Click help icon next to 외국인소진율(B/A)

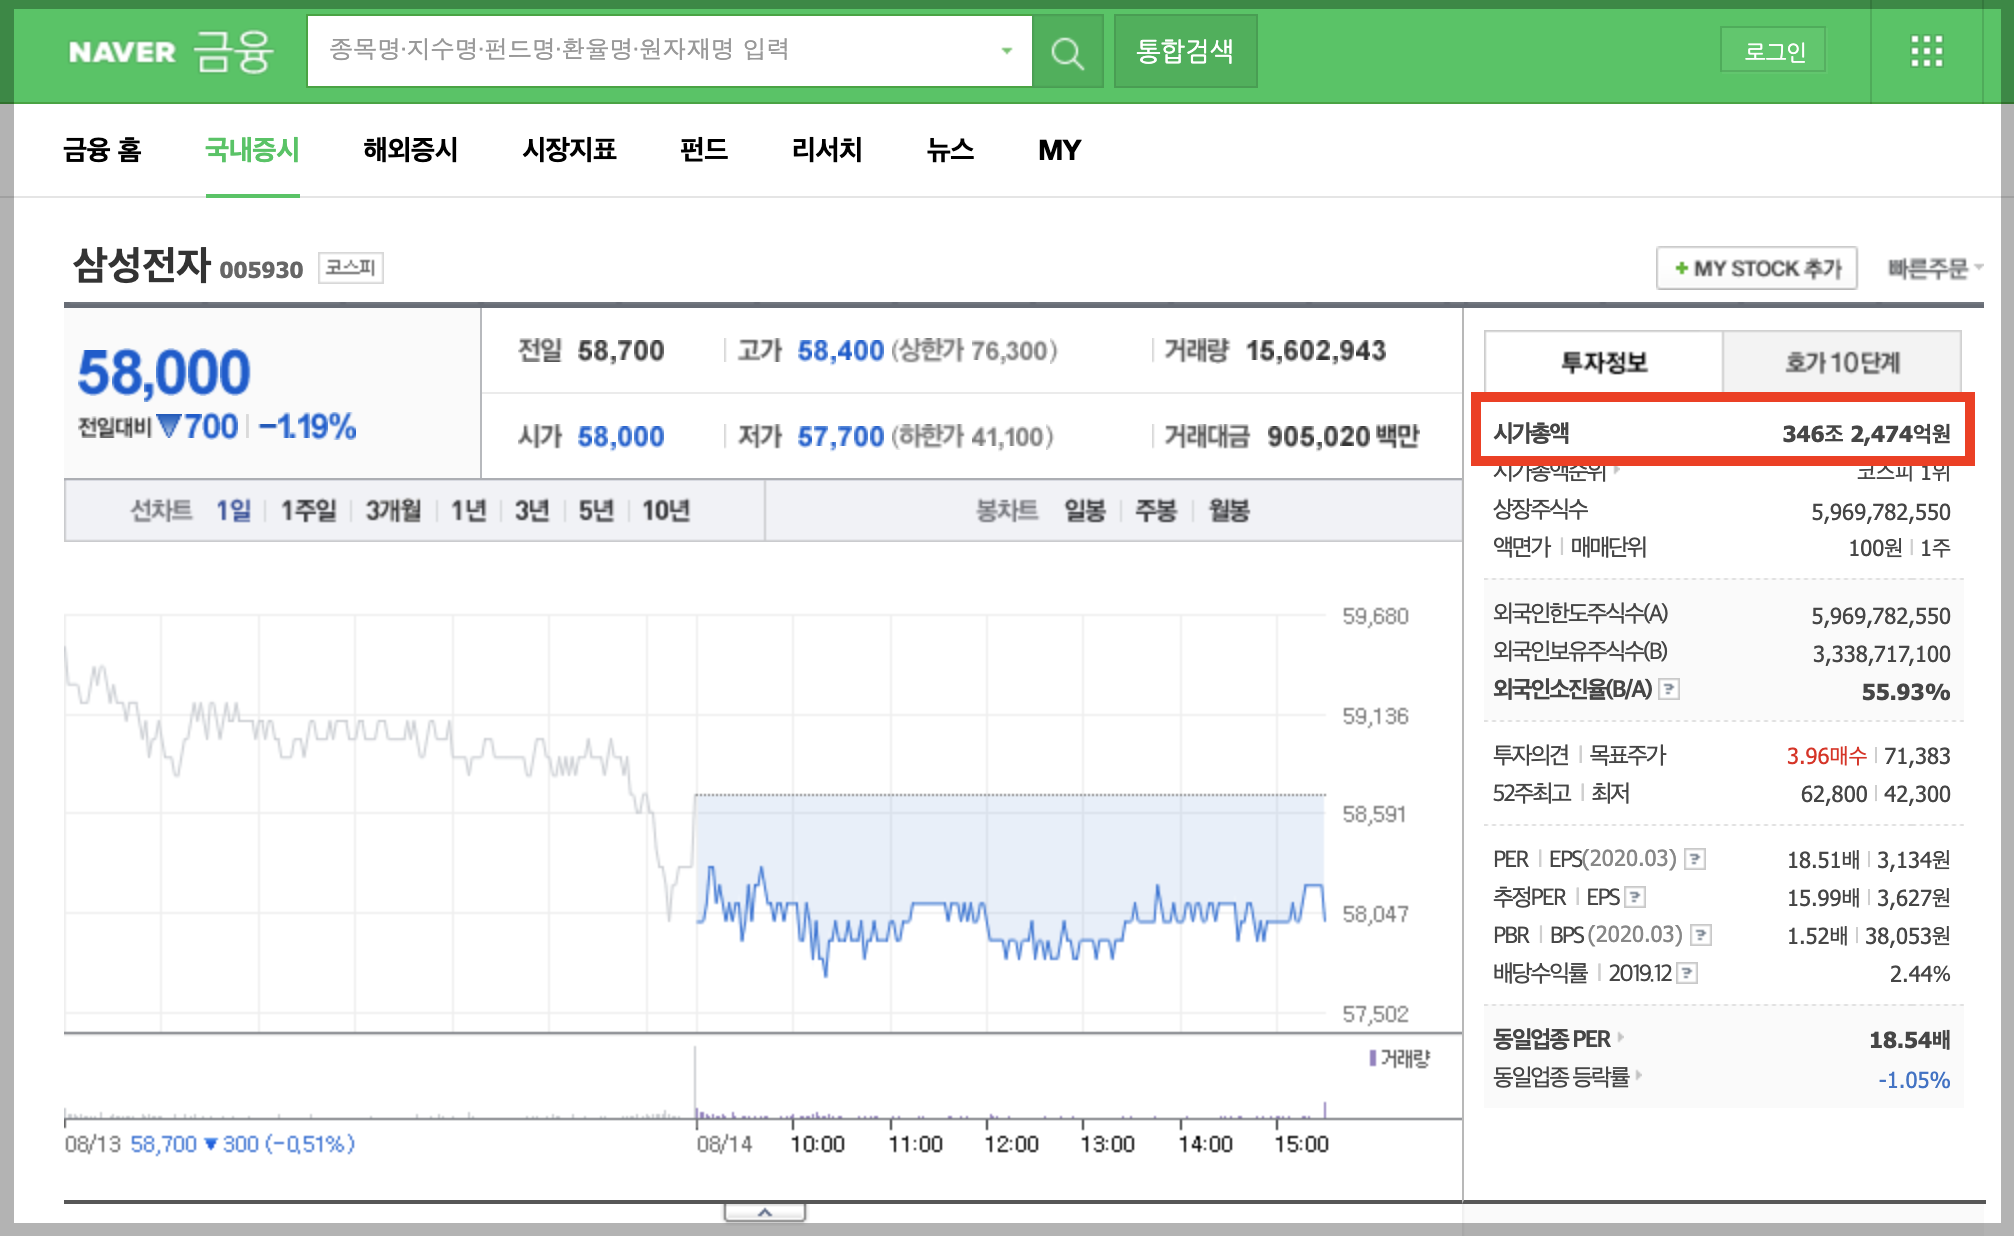[1669, 689]
